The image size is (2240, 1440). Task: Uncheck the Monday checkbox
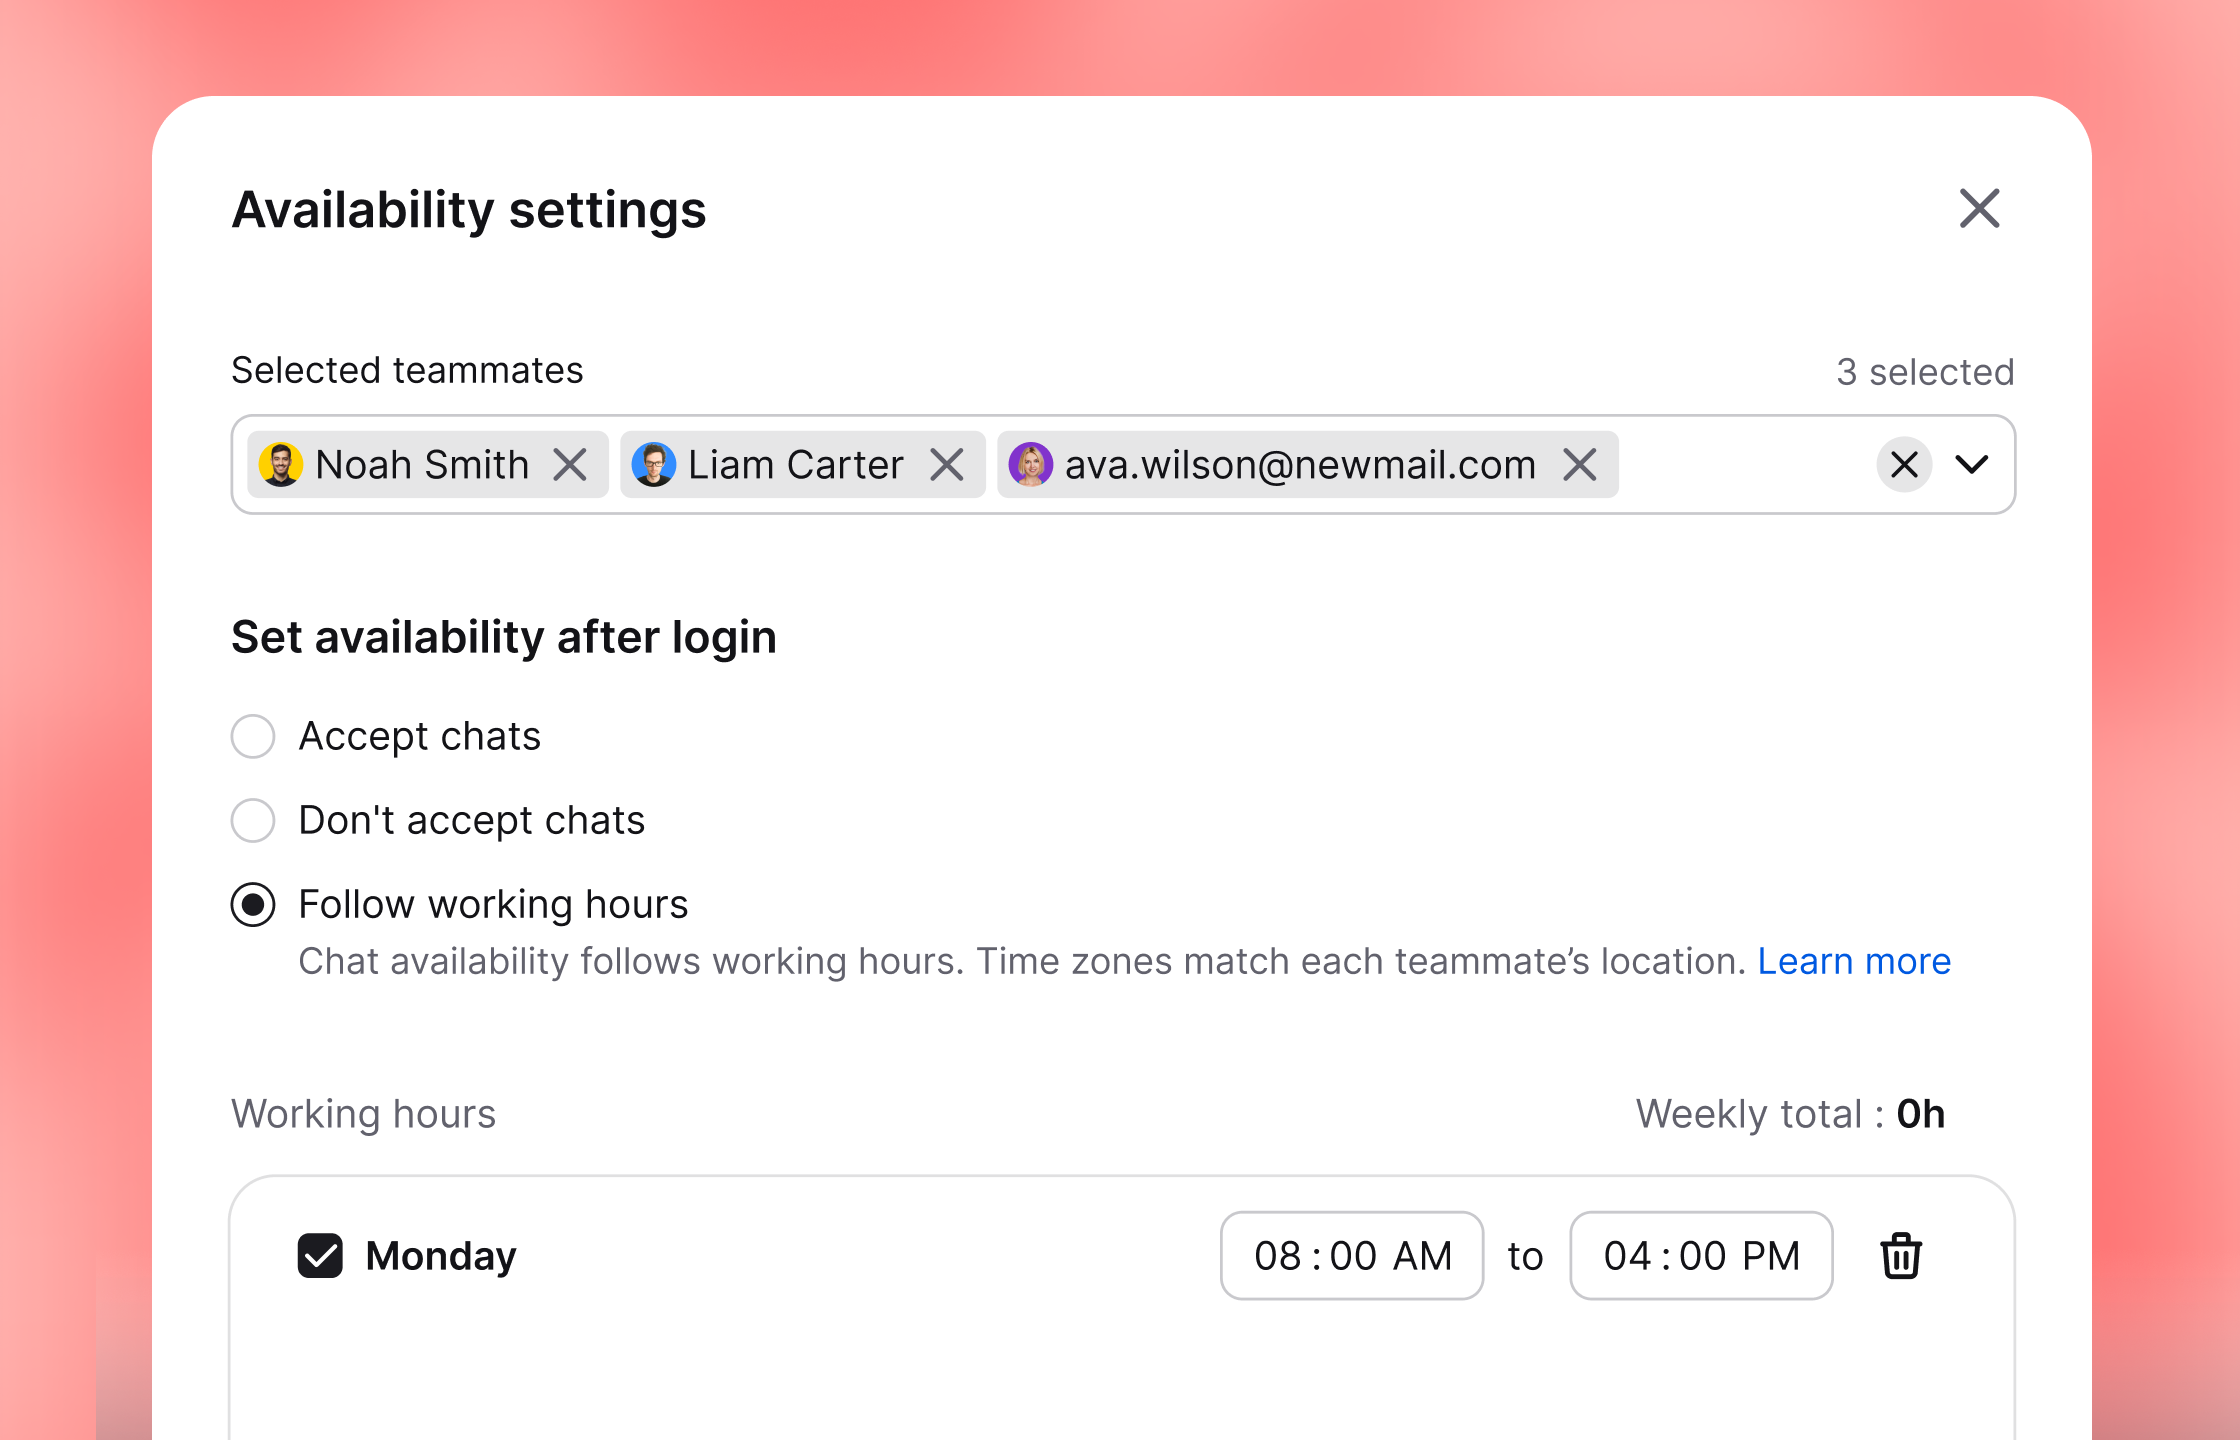pos(320,1256)
